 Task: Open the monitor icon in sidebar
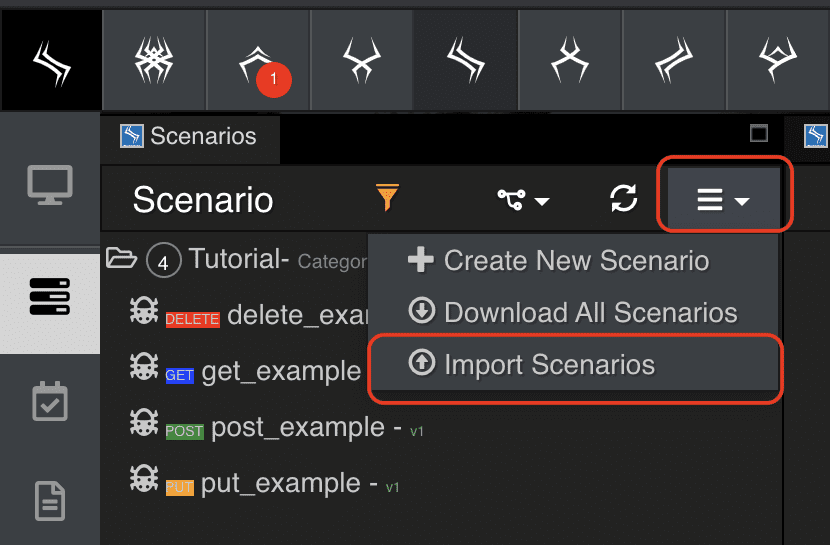tap(50, 185)
